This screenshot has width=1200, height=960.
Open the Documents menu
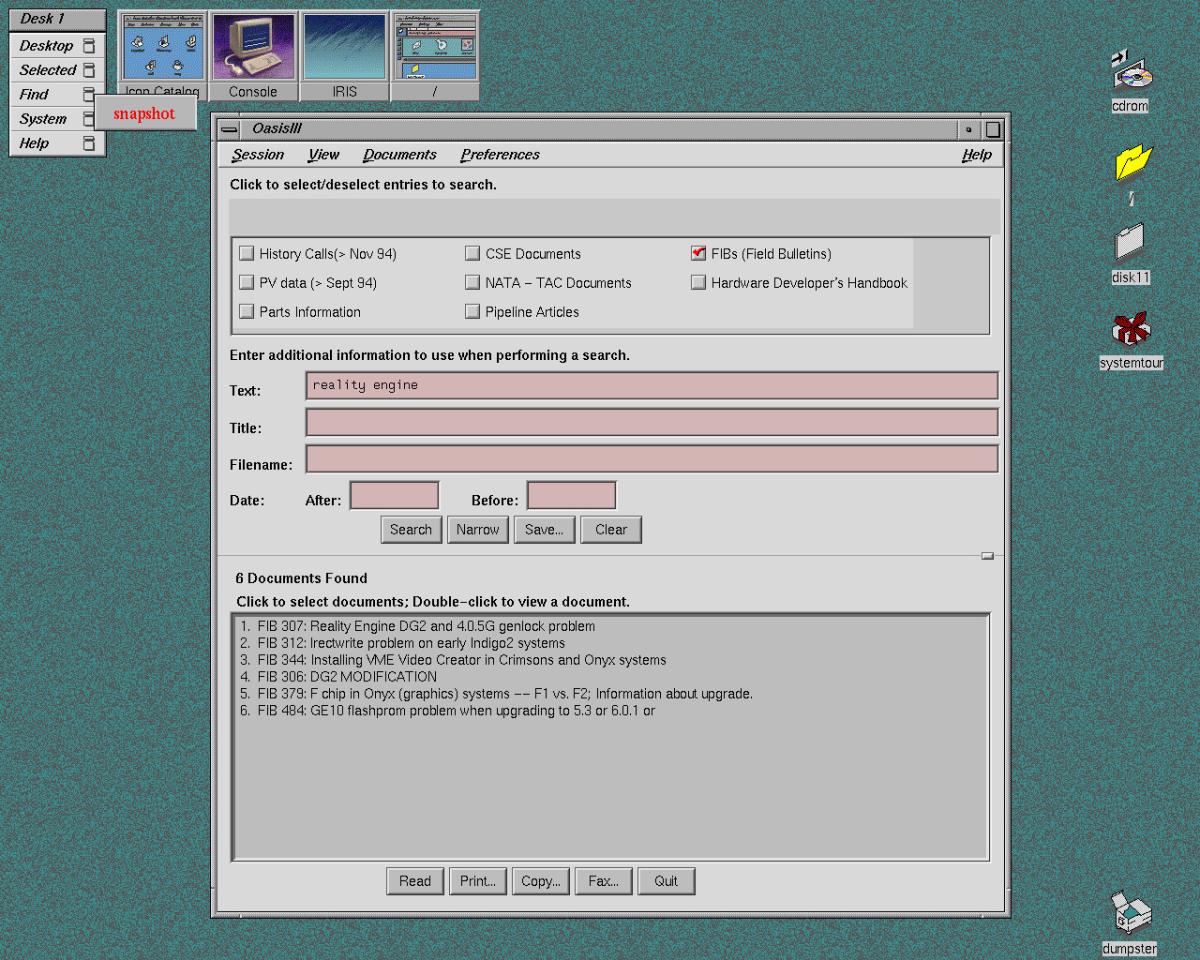click(x=399, y=155)
